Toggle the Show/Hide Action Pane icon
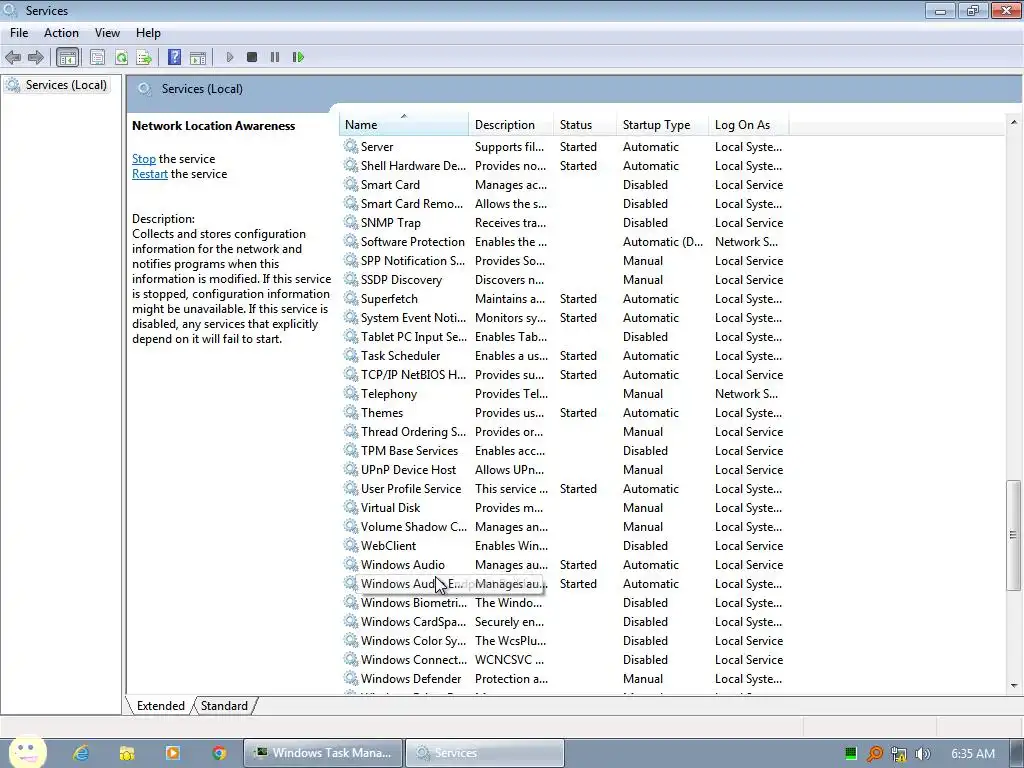 click(198, 57)
